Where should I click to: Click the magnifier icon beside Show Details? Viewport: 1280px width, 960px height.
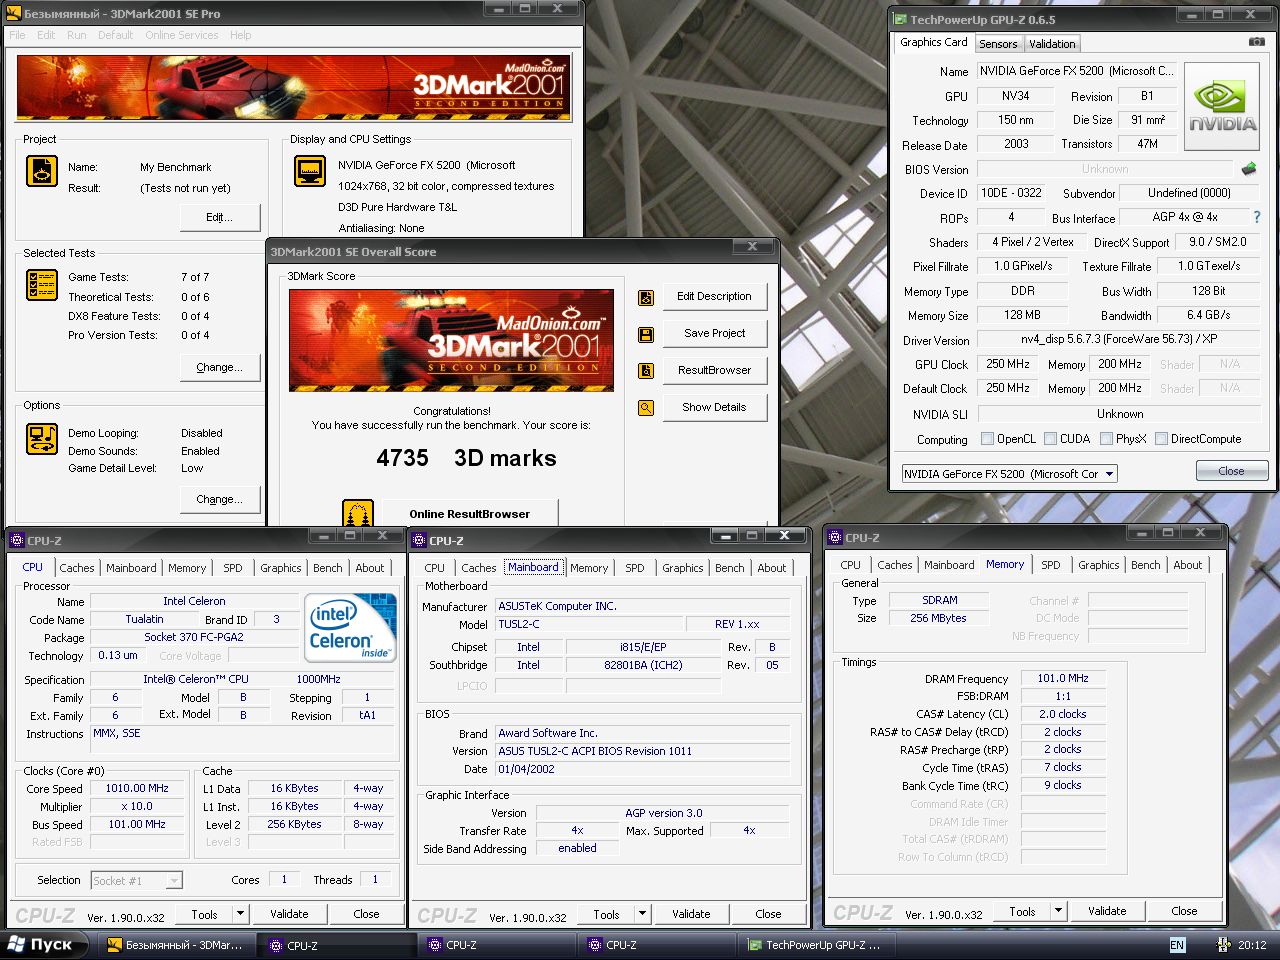[646, 408]
